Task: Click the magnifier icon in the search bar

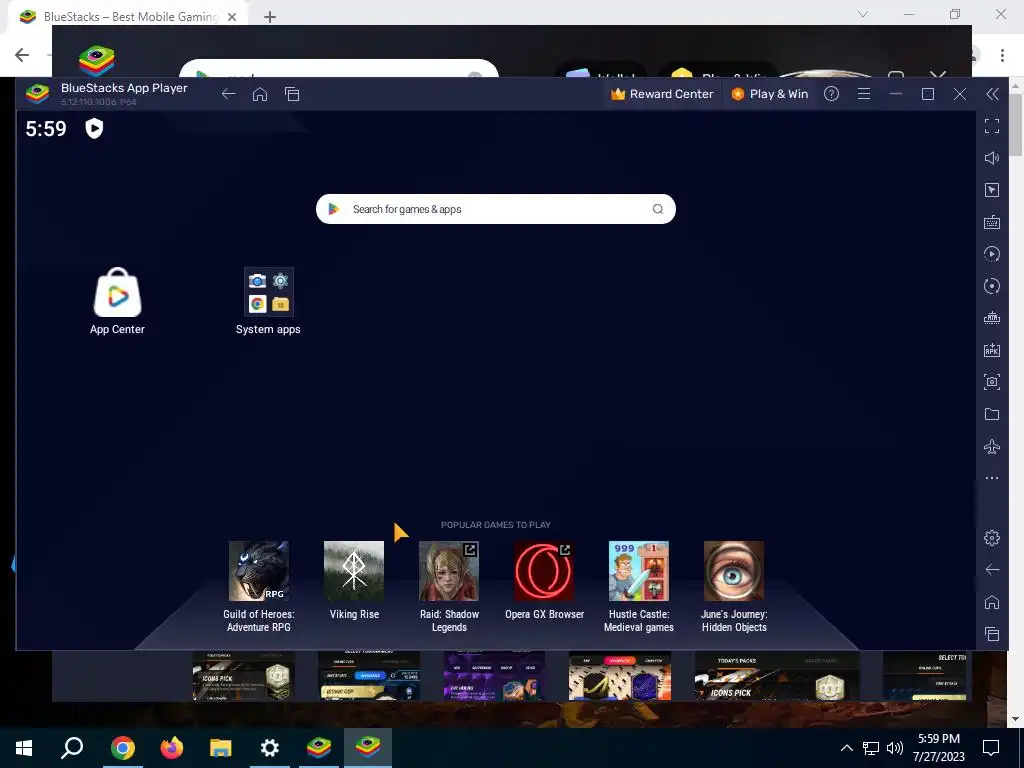Action: 658,209
